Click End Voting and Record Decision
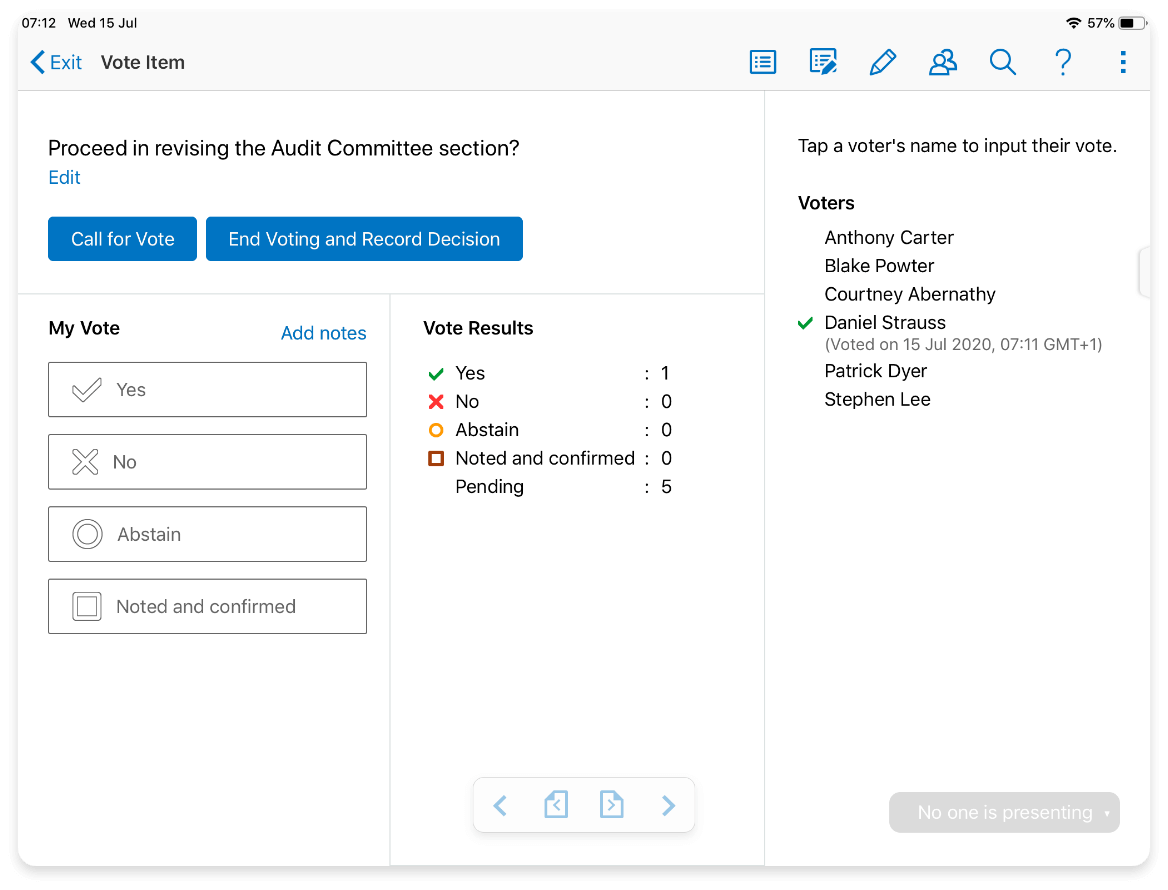This screenshot has width=1168, height=890. [x=364, y=239]
